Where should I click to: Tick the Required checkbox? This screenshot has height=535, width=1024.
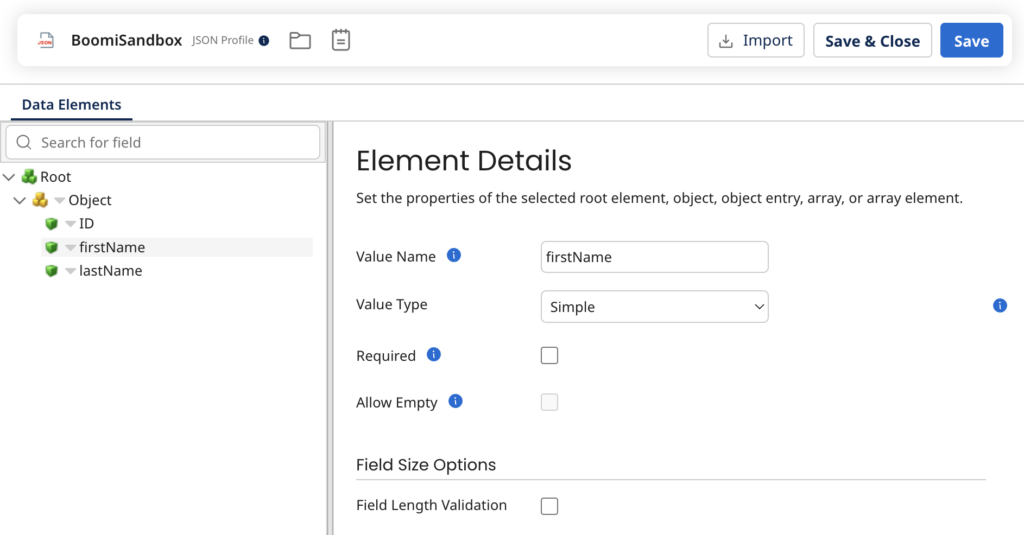[x=549, y=355]
